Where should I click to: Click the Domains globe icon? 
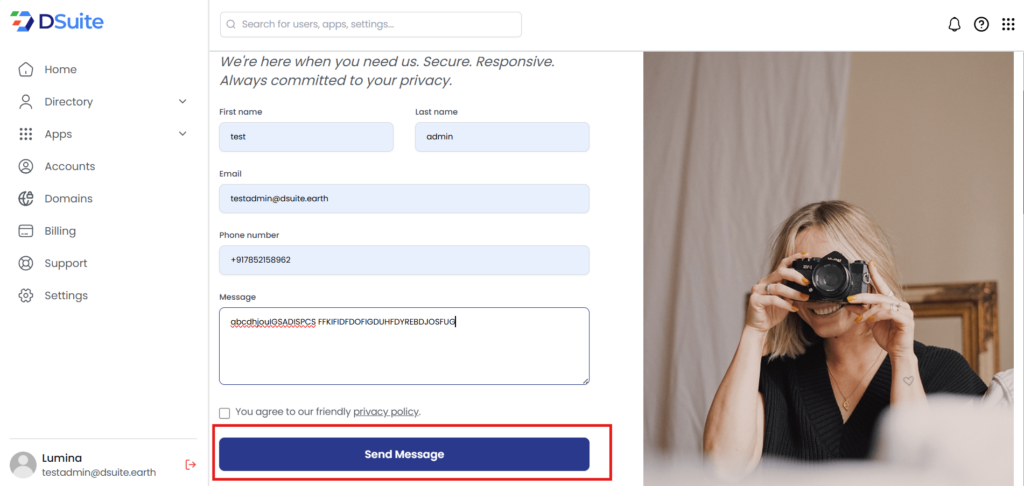(26, 199)
